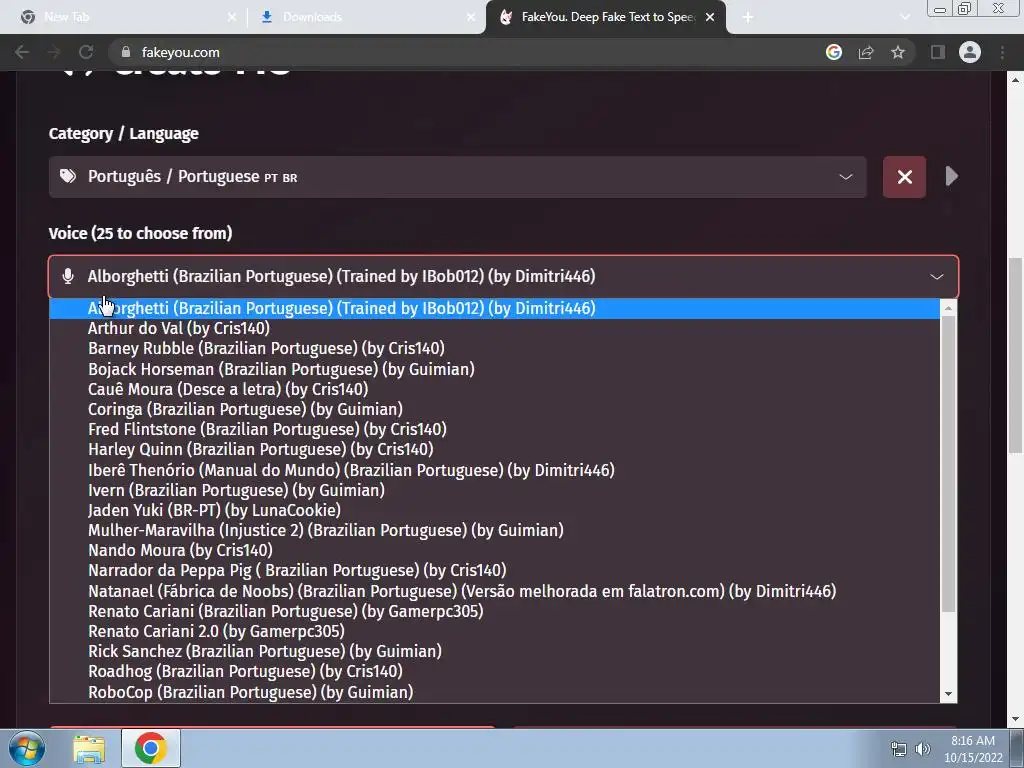Open File Explorer from taskbar
1024x768 pixels.
[89, 749]
